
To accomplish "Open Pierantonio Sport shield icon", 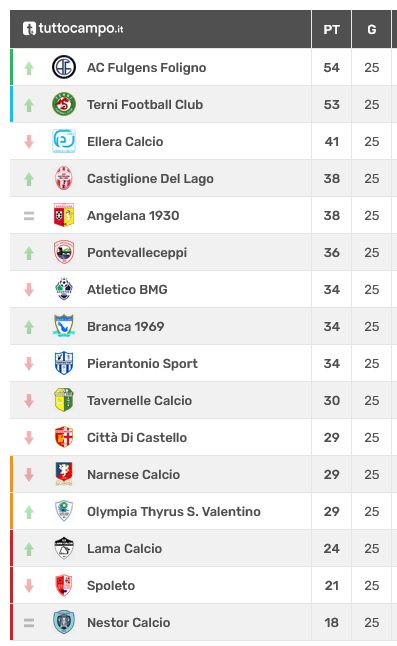I will (64, 363).
